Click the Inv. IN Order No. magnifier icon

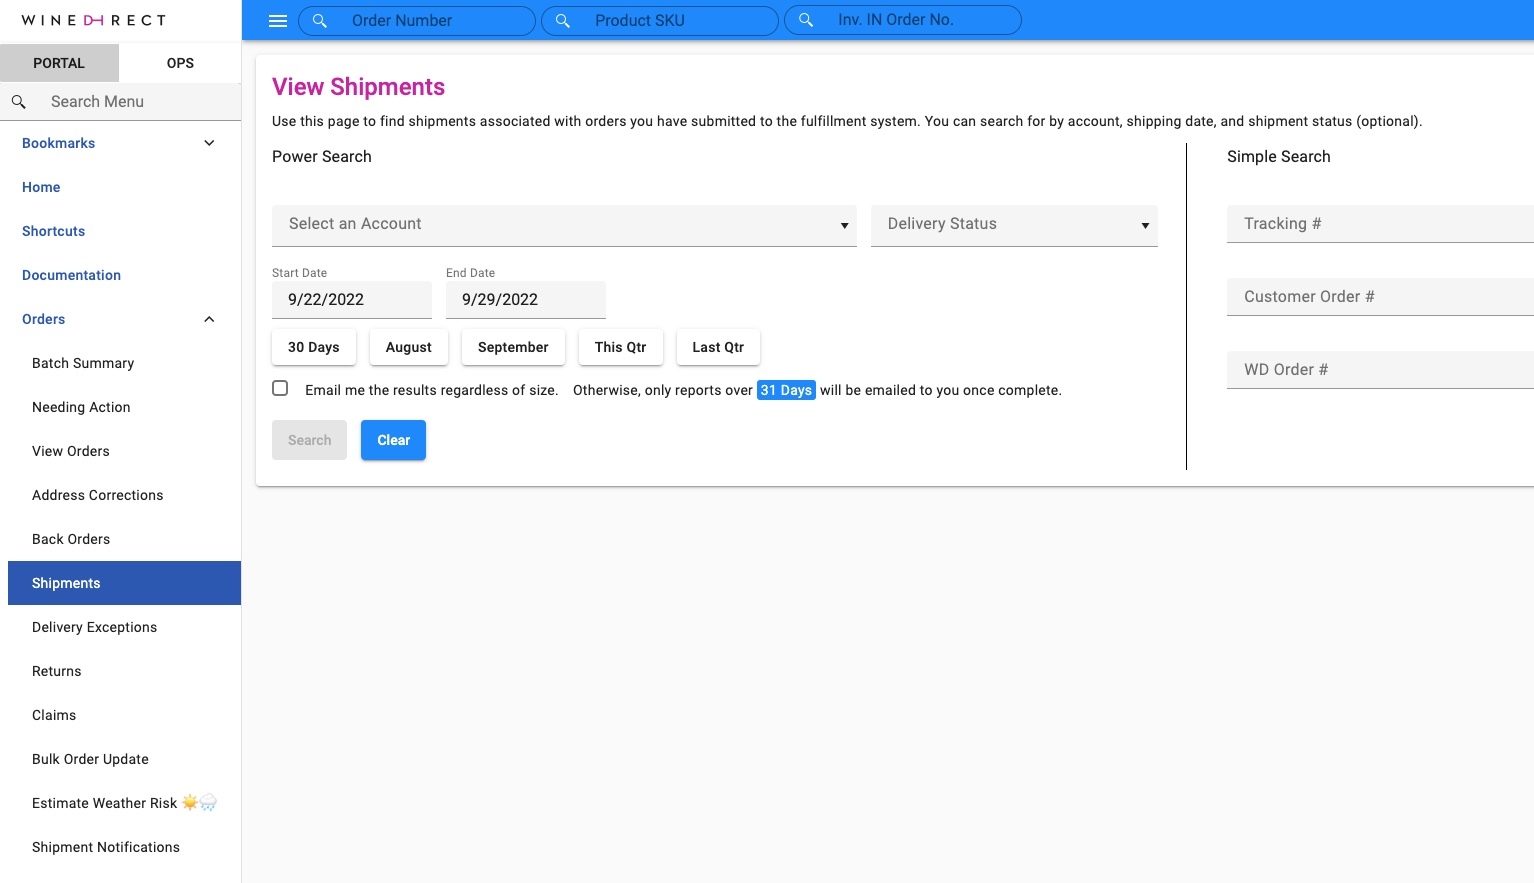(x=806, y=20)
